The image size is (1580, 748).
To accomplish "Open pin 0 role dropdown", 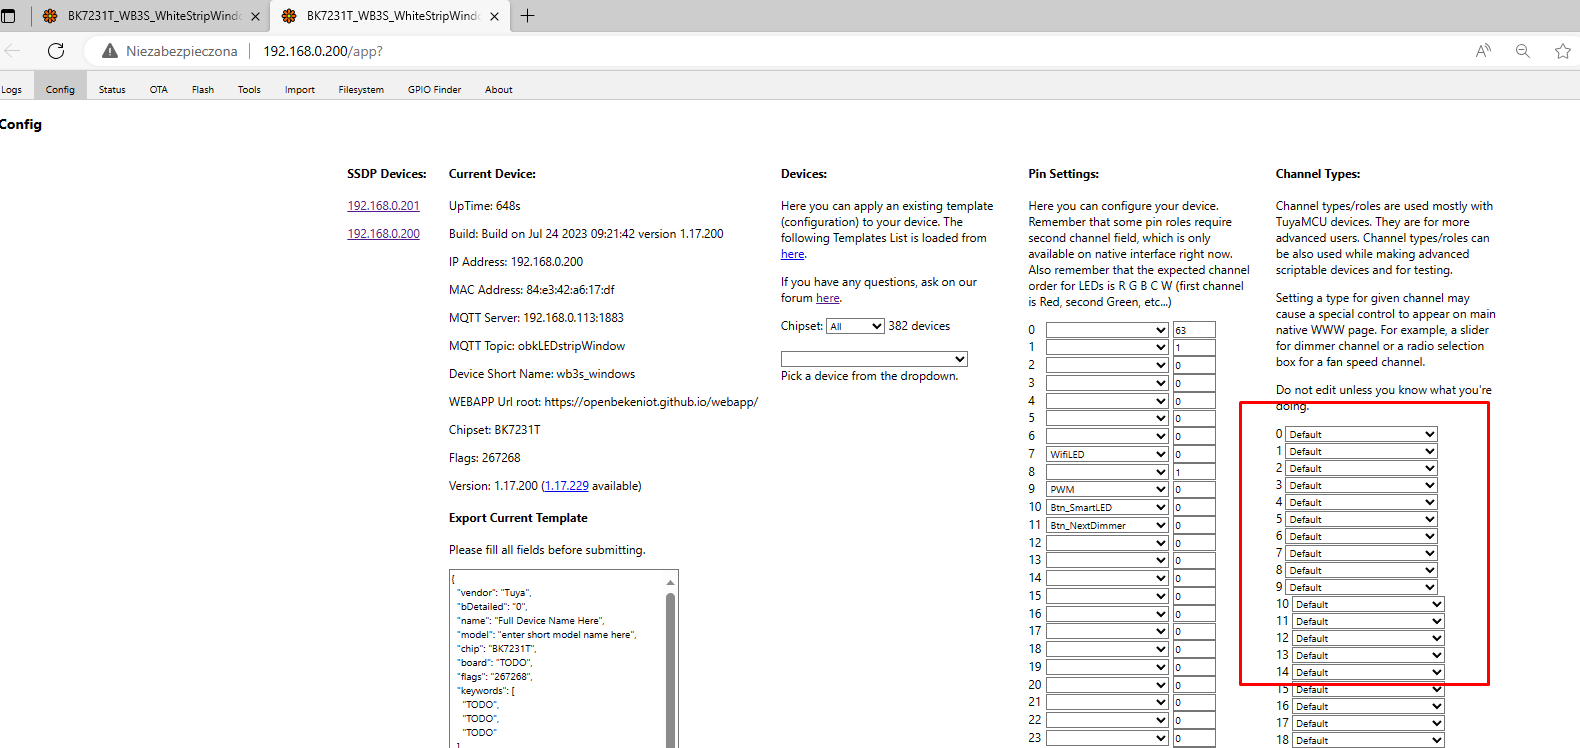I will [x=1107, y=330].
